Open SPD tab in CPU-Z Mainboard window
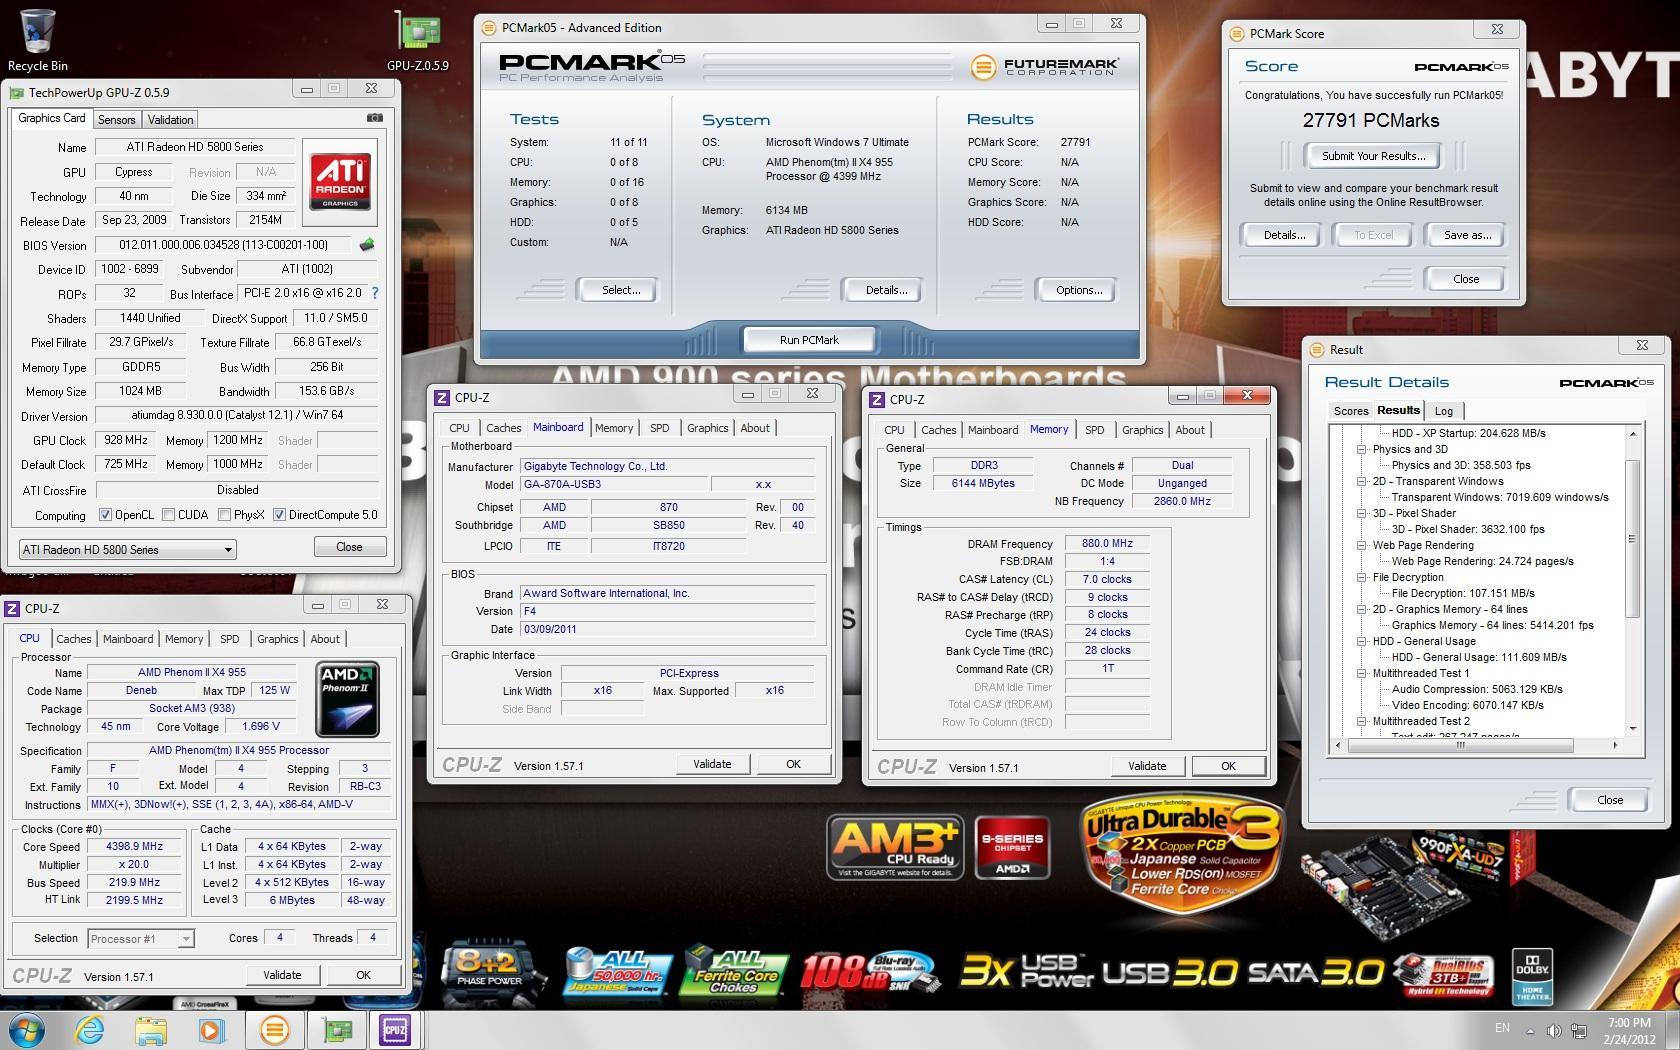The height and width of the screenshot is (1050, 1680). tap(659, 428)
